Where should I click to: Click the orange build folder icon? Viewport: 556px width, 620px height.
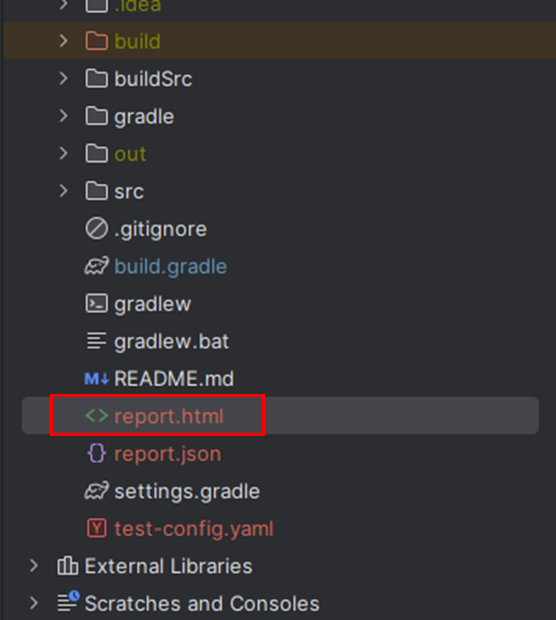coord(96,41)
